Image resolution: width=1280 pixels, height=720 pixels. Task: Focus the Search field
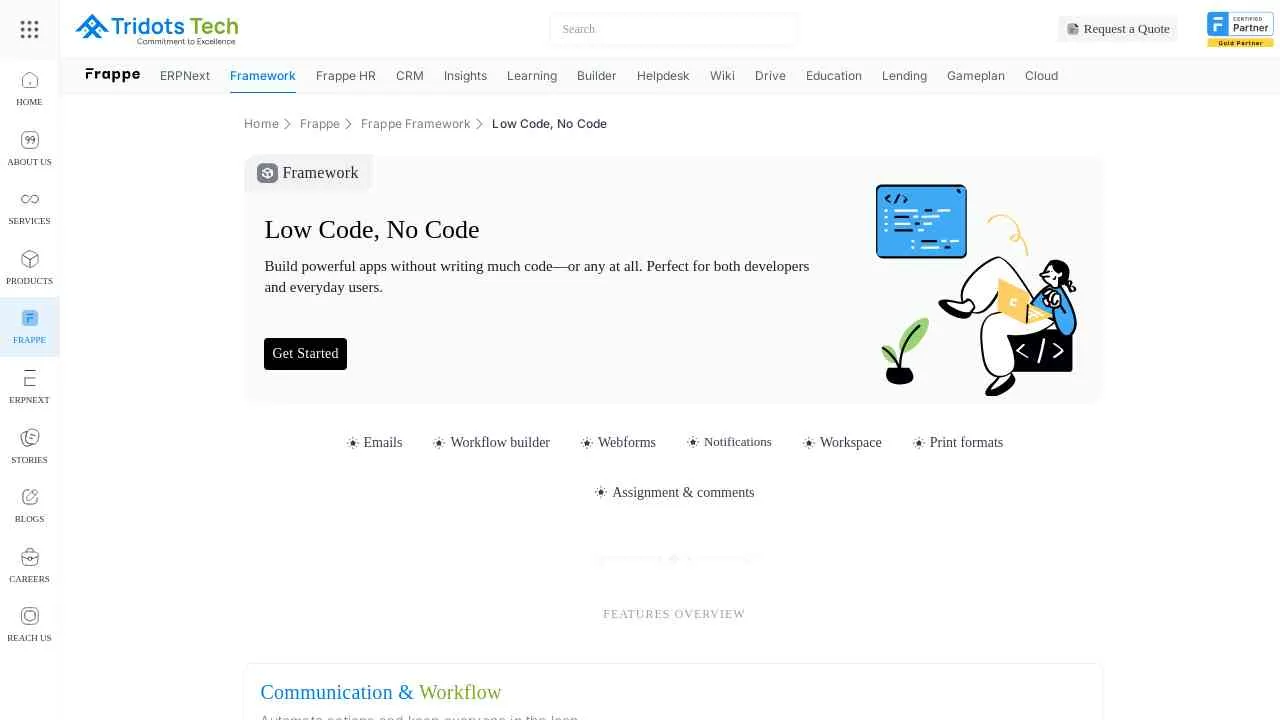coord(673,29)
